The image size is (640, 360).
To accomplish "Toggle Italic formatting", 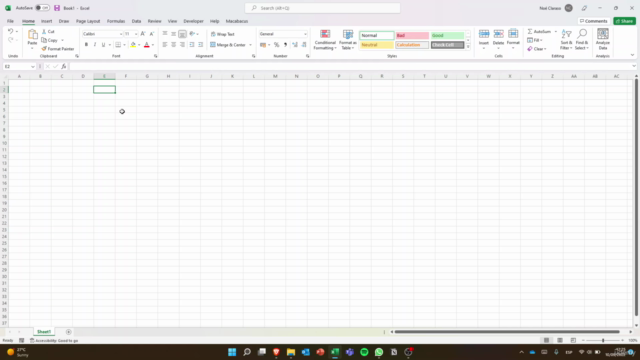I will [95, 44].
